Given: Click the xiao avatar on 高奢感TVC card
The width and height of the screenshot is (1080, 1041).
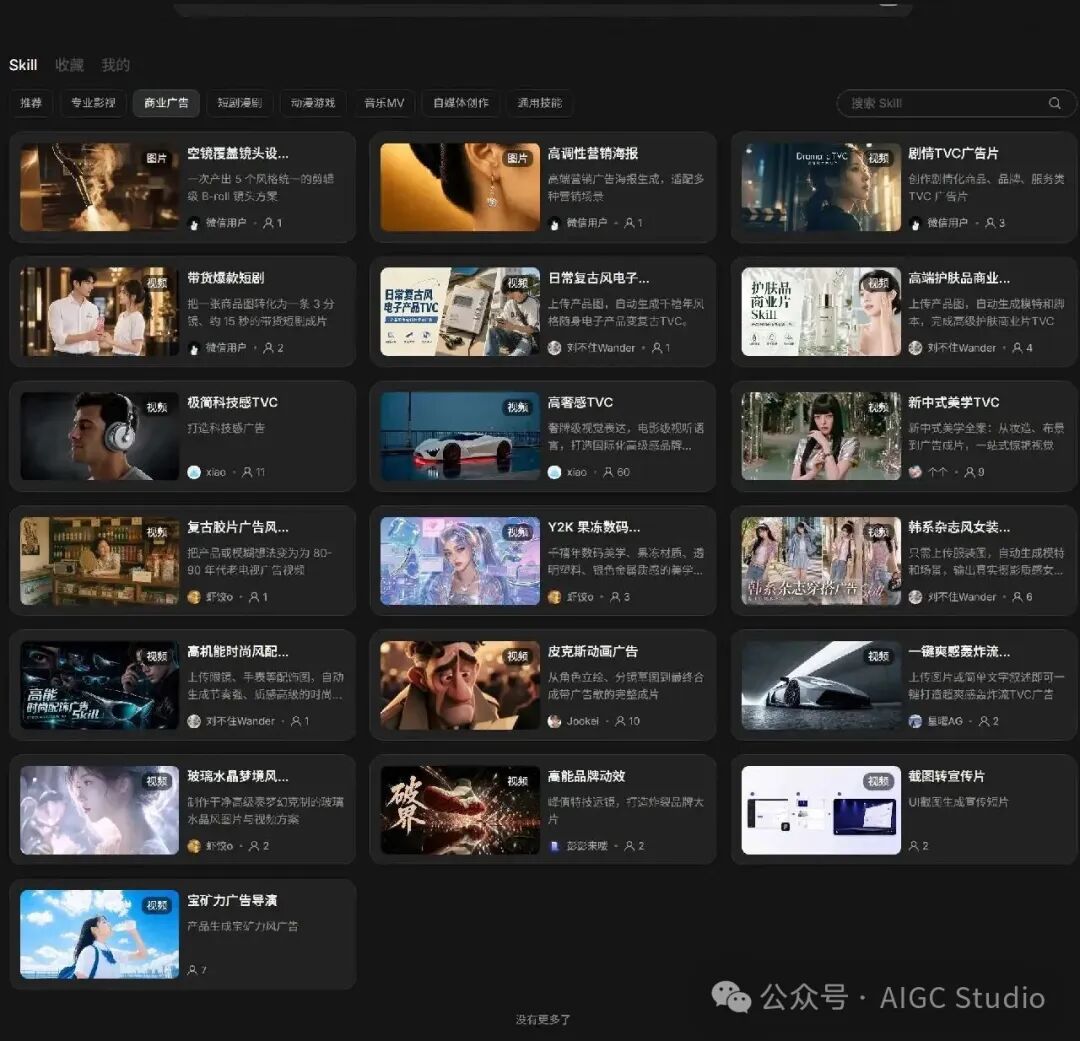Looking at the screenshot, I should tap(554, 472).
